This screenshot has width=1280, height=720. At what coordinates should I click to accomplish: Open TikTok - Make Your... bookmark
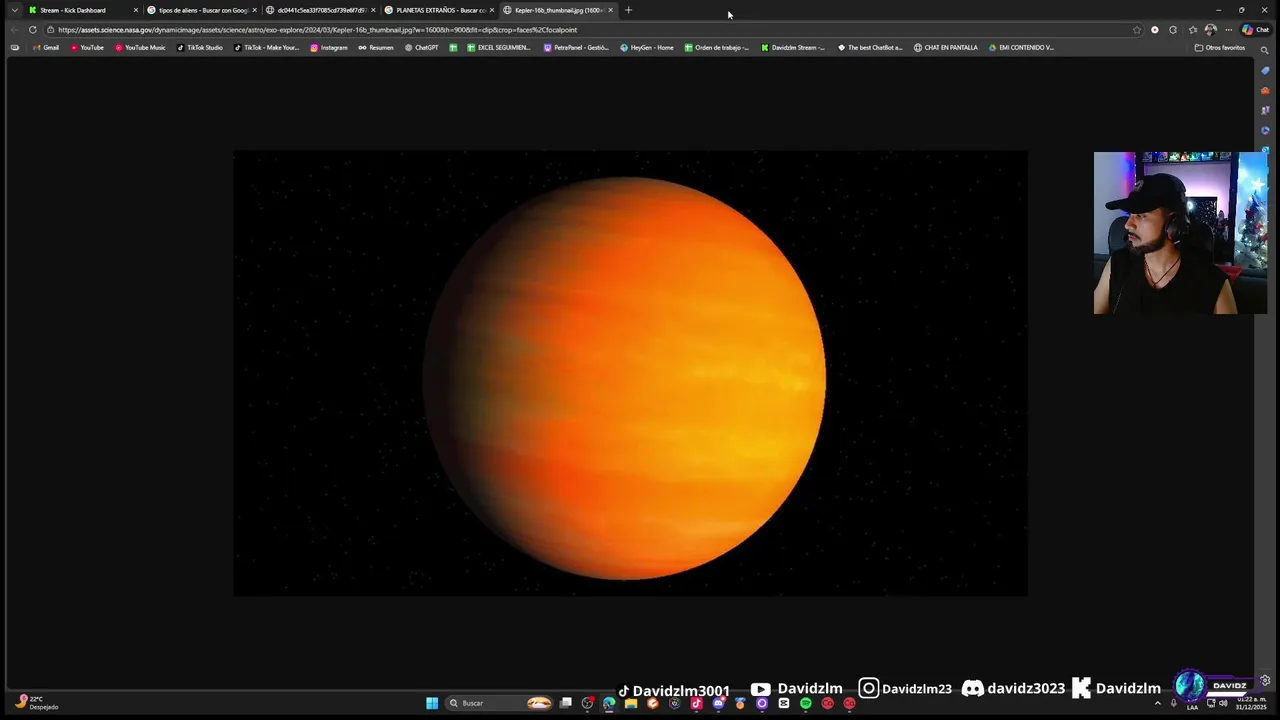267,47
